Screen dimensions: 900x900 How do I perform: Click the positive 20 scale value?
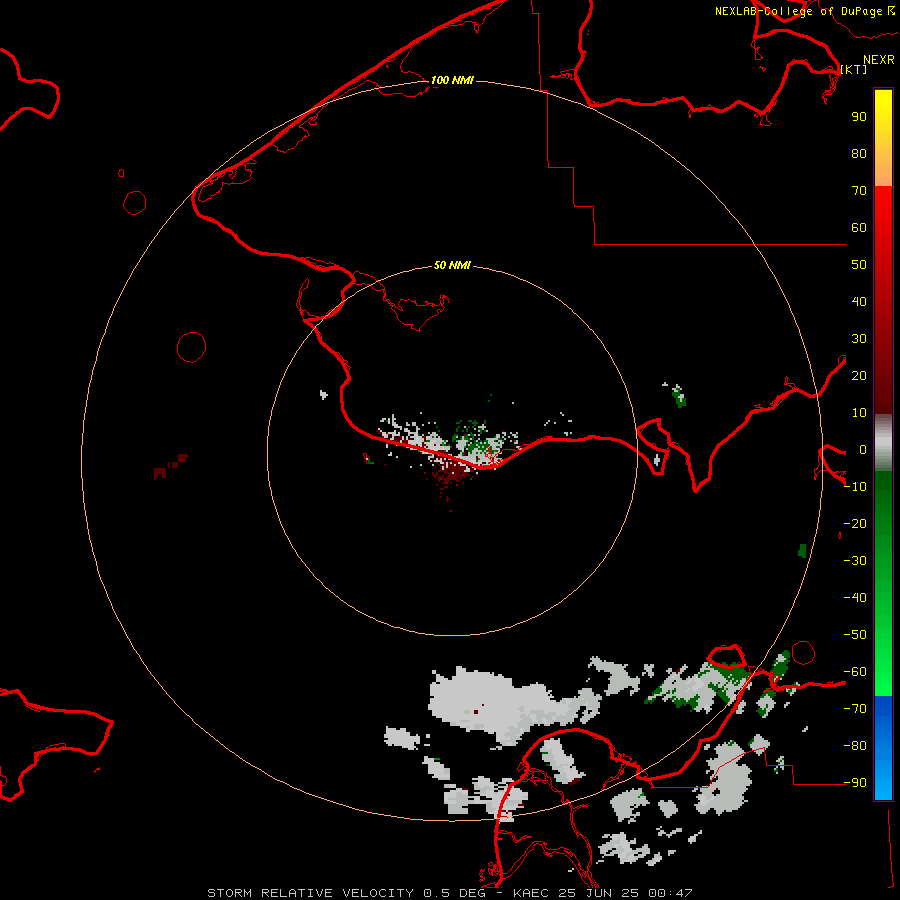[859, 376]
